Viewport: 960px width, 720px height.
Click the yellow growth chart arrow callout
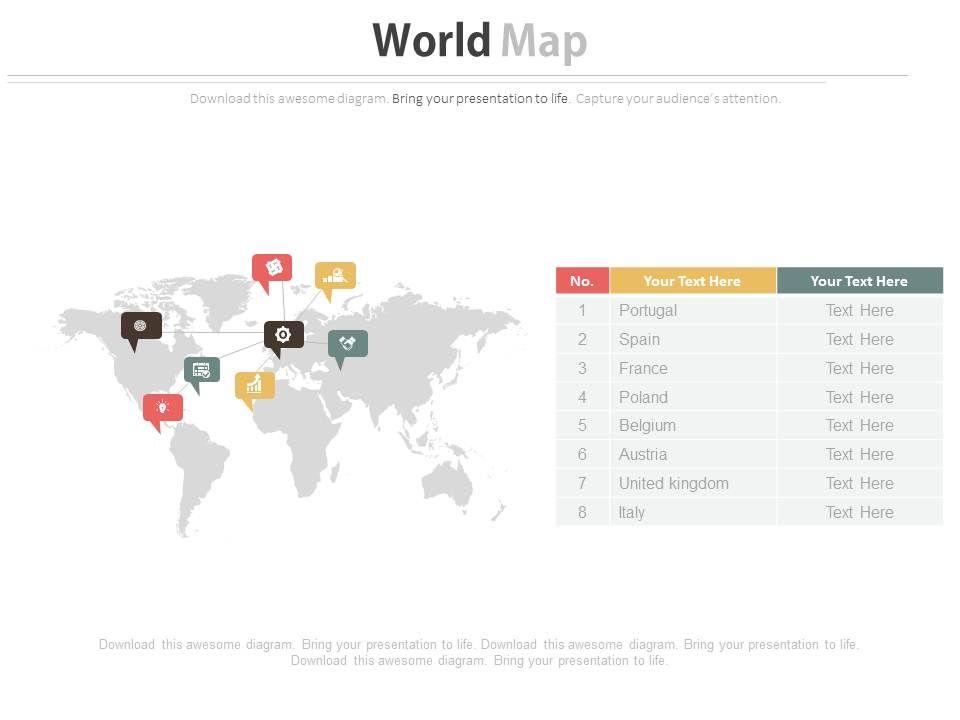tap(254, 385)
